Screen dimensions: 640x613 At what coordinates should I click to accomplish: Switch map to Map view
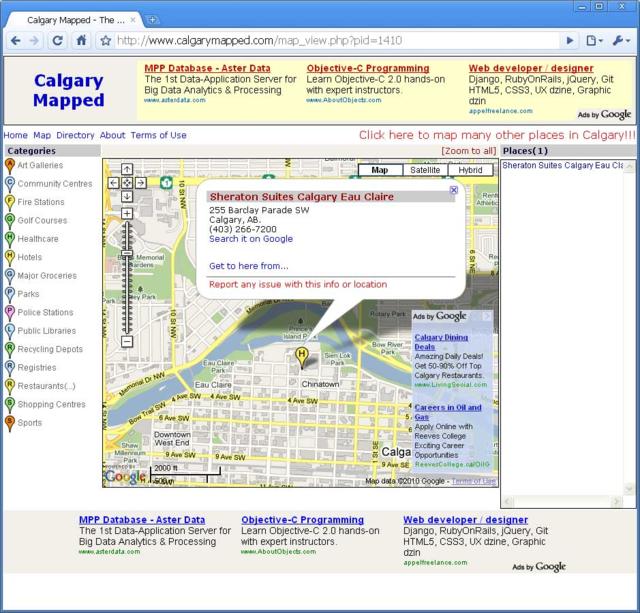click(x=380, y=170)
